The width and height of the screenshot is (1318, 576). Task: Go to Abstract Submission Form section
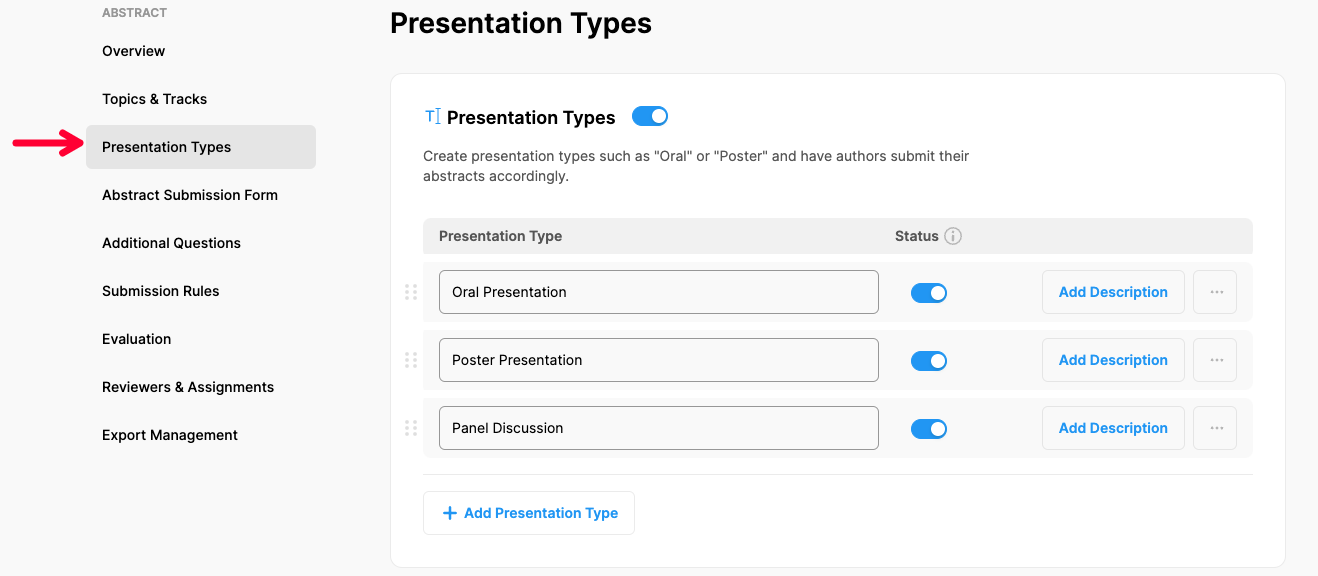point(190,195)
